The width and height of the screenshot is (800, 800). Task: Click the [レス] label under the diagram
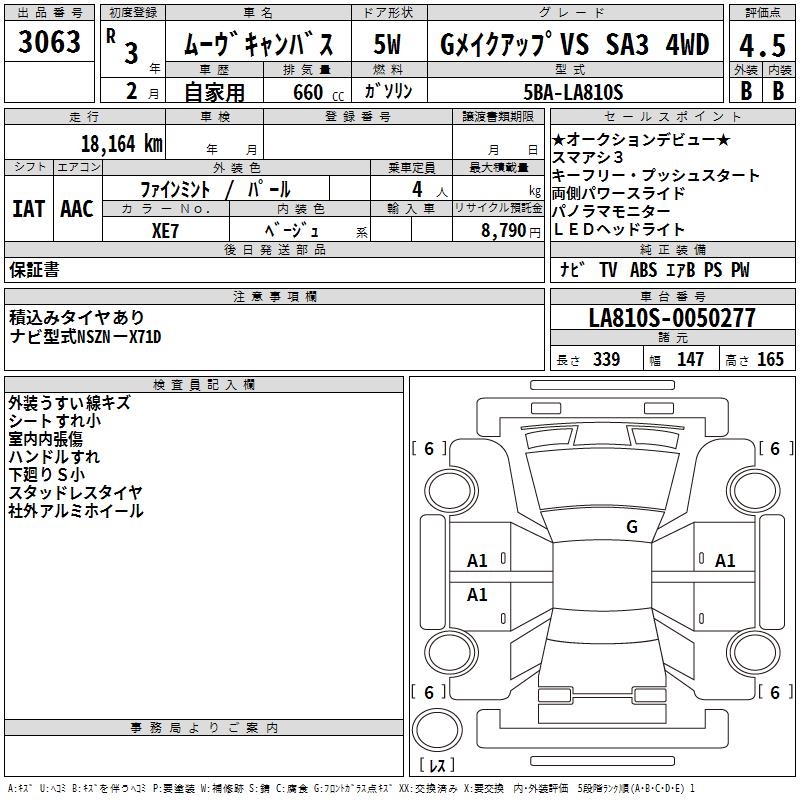pyautogui.click(x=442, y=766)
